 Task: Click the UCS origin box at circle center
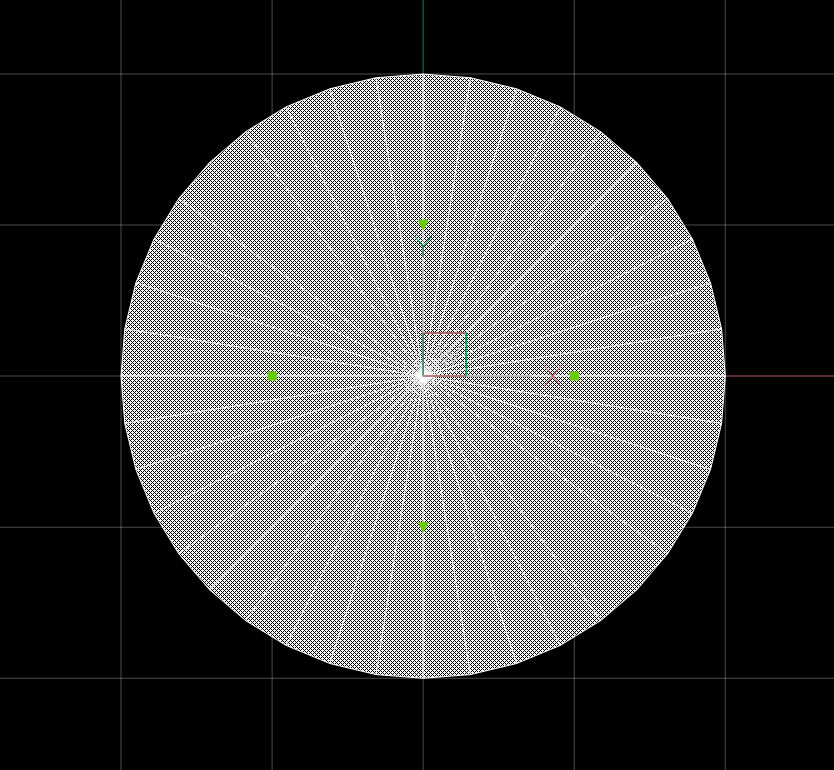pyautogui.click(x=444, y=354)
